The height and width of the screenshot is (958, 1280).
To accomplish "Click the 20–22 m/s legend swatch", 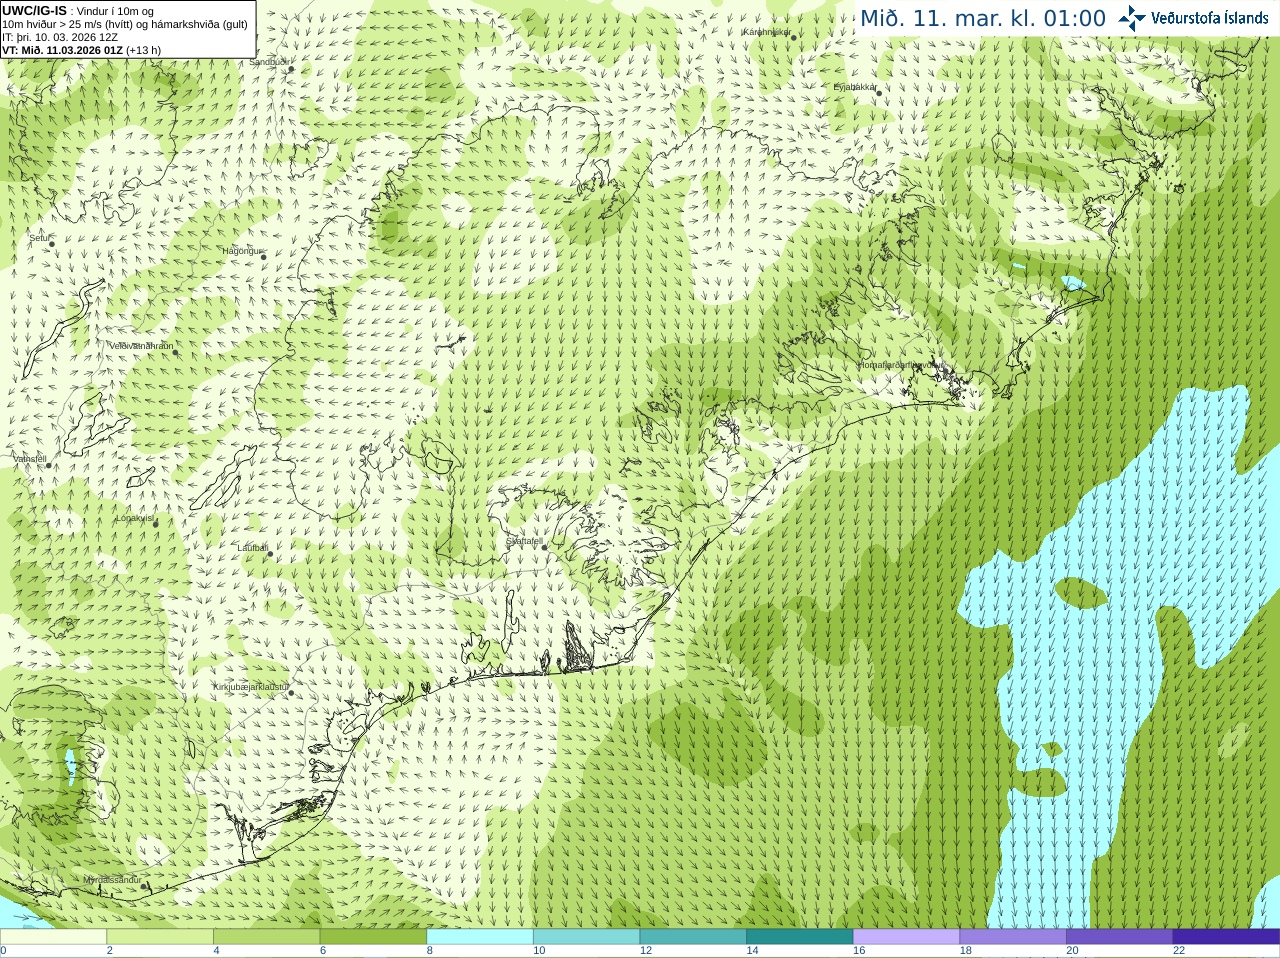I will pyautogui.click(x=1120, y=937).
